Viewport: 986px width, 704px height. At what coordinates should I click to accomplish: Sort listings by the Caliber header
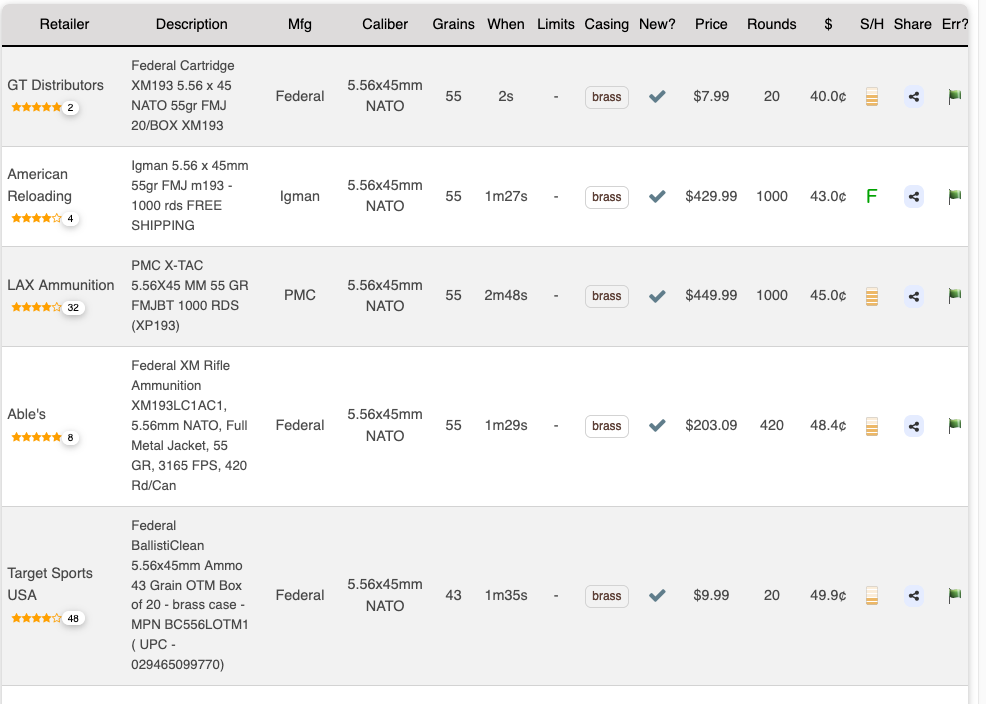tap(385, 24)
